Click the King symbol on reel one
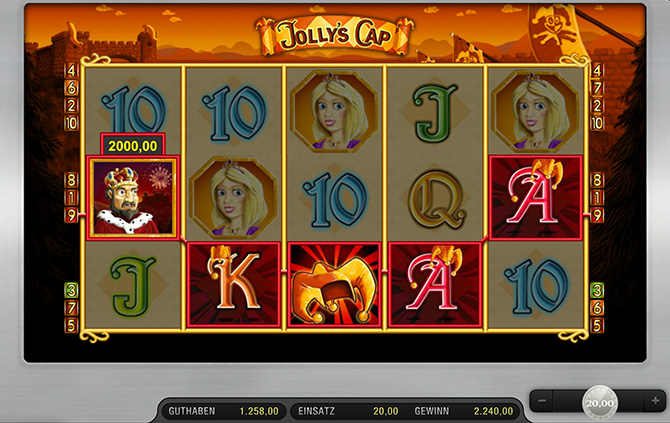Viewport: 670px width, 423px height. [133, 197]
